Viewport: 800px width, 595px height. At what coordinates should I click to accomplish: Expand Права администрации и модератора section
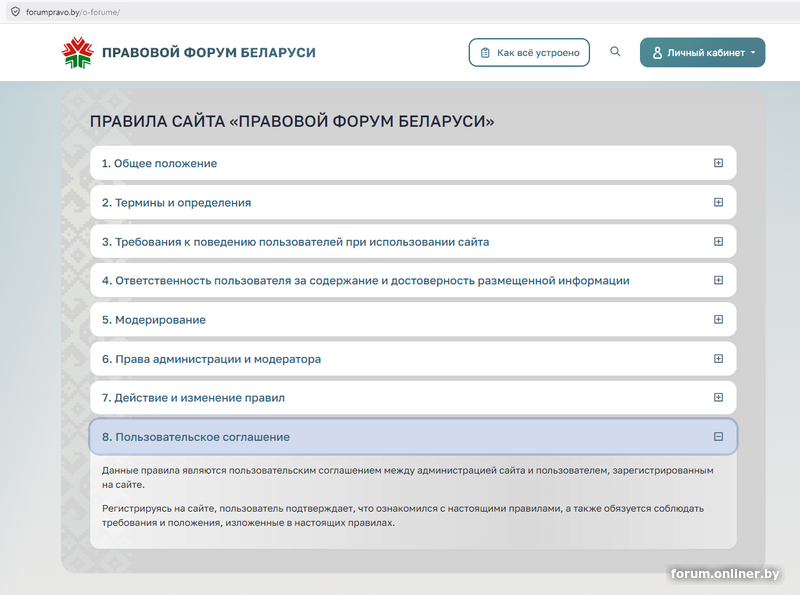(718, 359)
